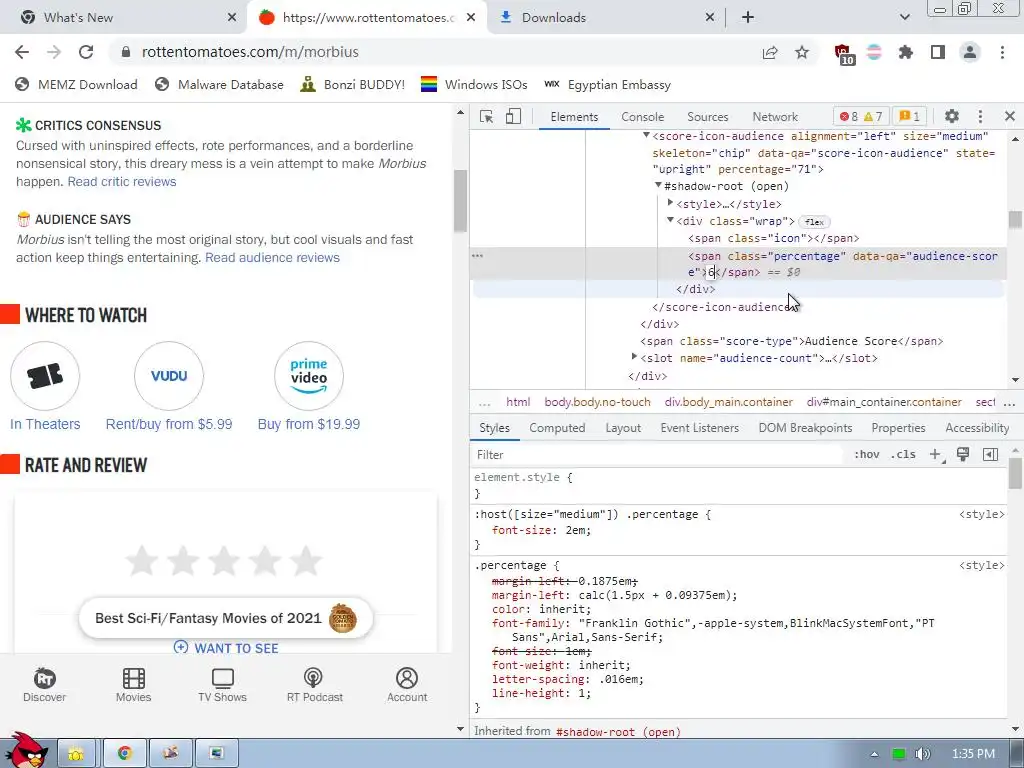Collapse the score-icon-audience element node
This screenshot has height=768, width=1024.
pos(646,135)
